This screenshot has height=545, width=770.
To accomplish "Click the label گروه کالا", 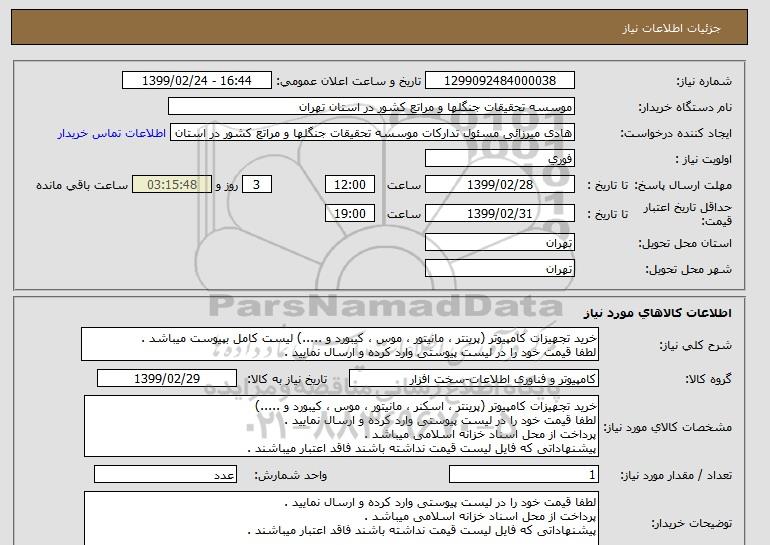I will pos(708,379).
